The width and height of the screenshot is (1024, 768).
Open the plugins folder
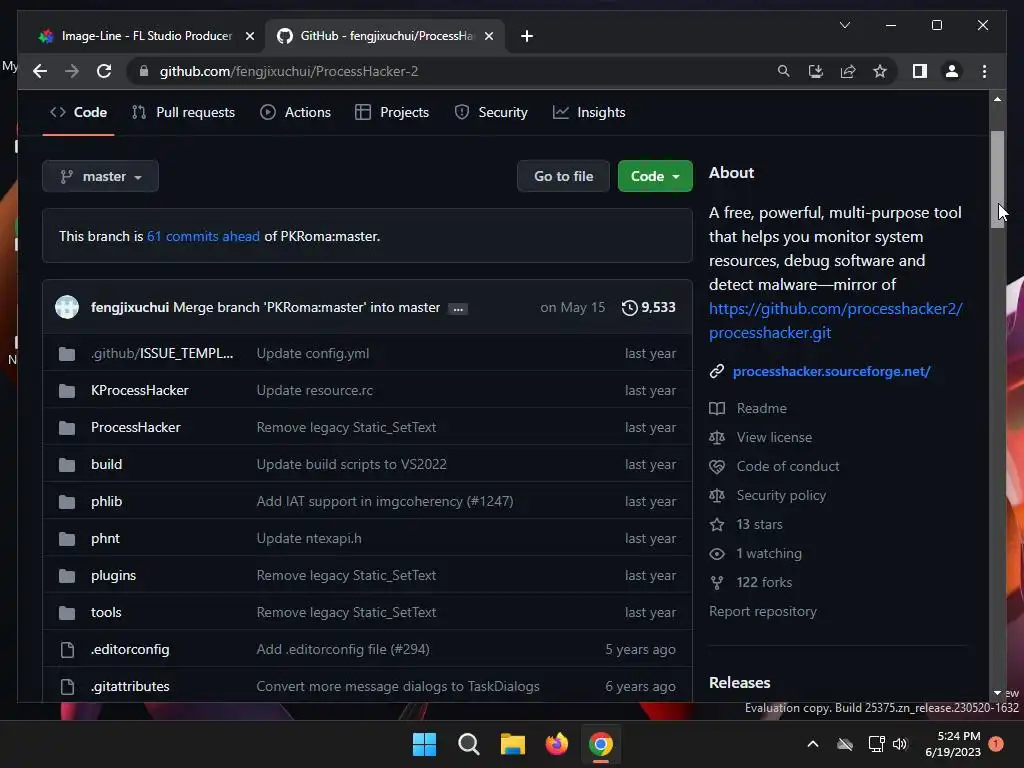tap(114, 575)
